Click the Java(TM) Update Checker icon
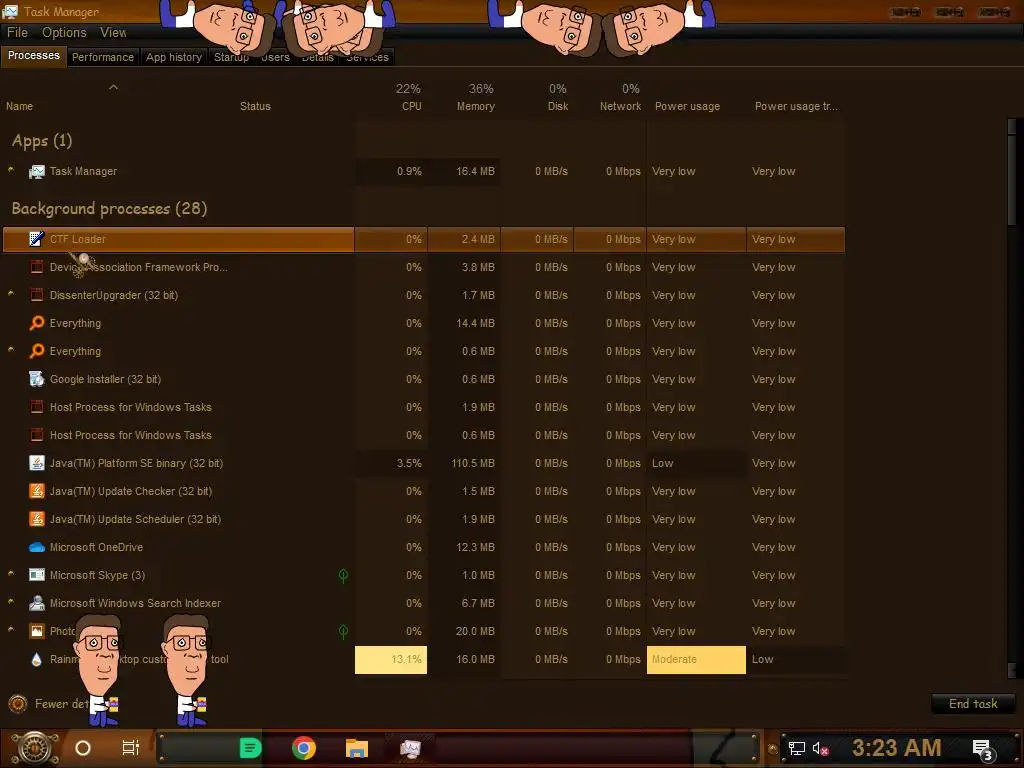The image size is (1024, 768). click(x=37, y=491)
